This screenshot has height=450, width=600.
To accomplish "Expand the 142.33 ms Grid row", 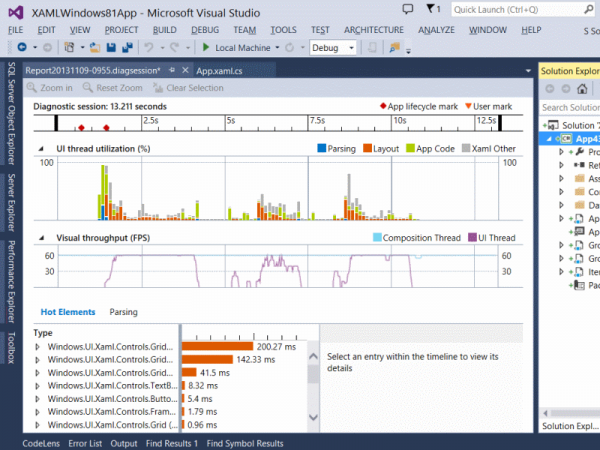I will click(x=37, y=360).
